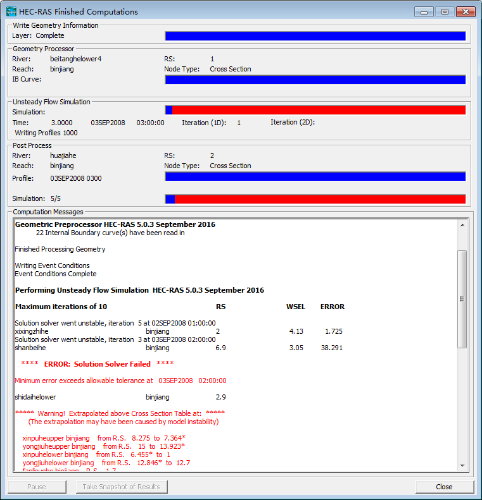The image size is (482, 500).
Task: Select the Geometric Preprocessor HEC-RAS 5.0.3 heading line
Action: click(115, 224)
